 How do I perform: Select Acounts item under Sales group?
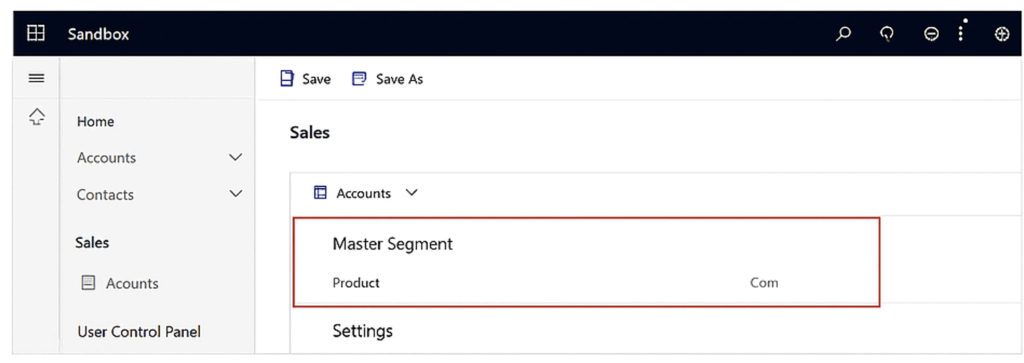pyautogui.click(x=120, y=283)
